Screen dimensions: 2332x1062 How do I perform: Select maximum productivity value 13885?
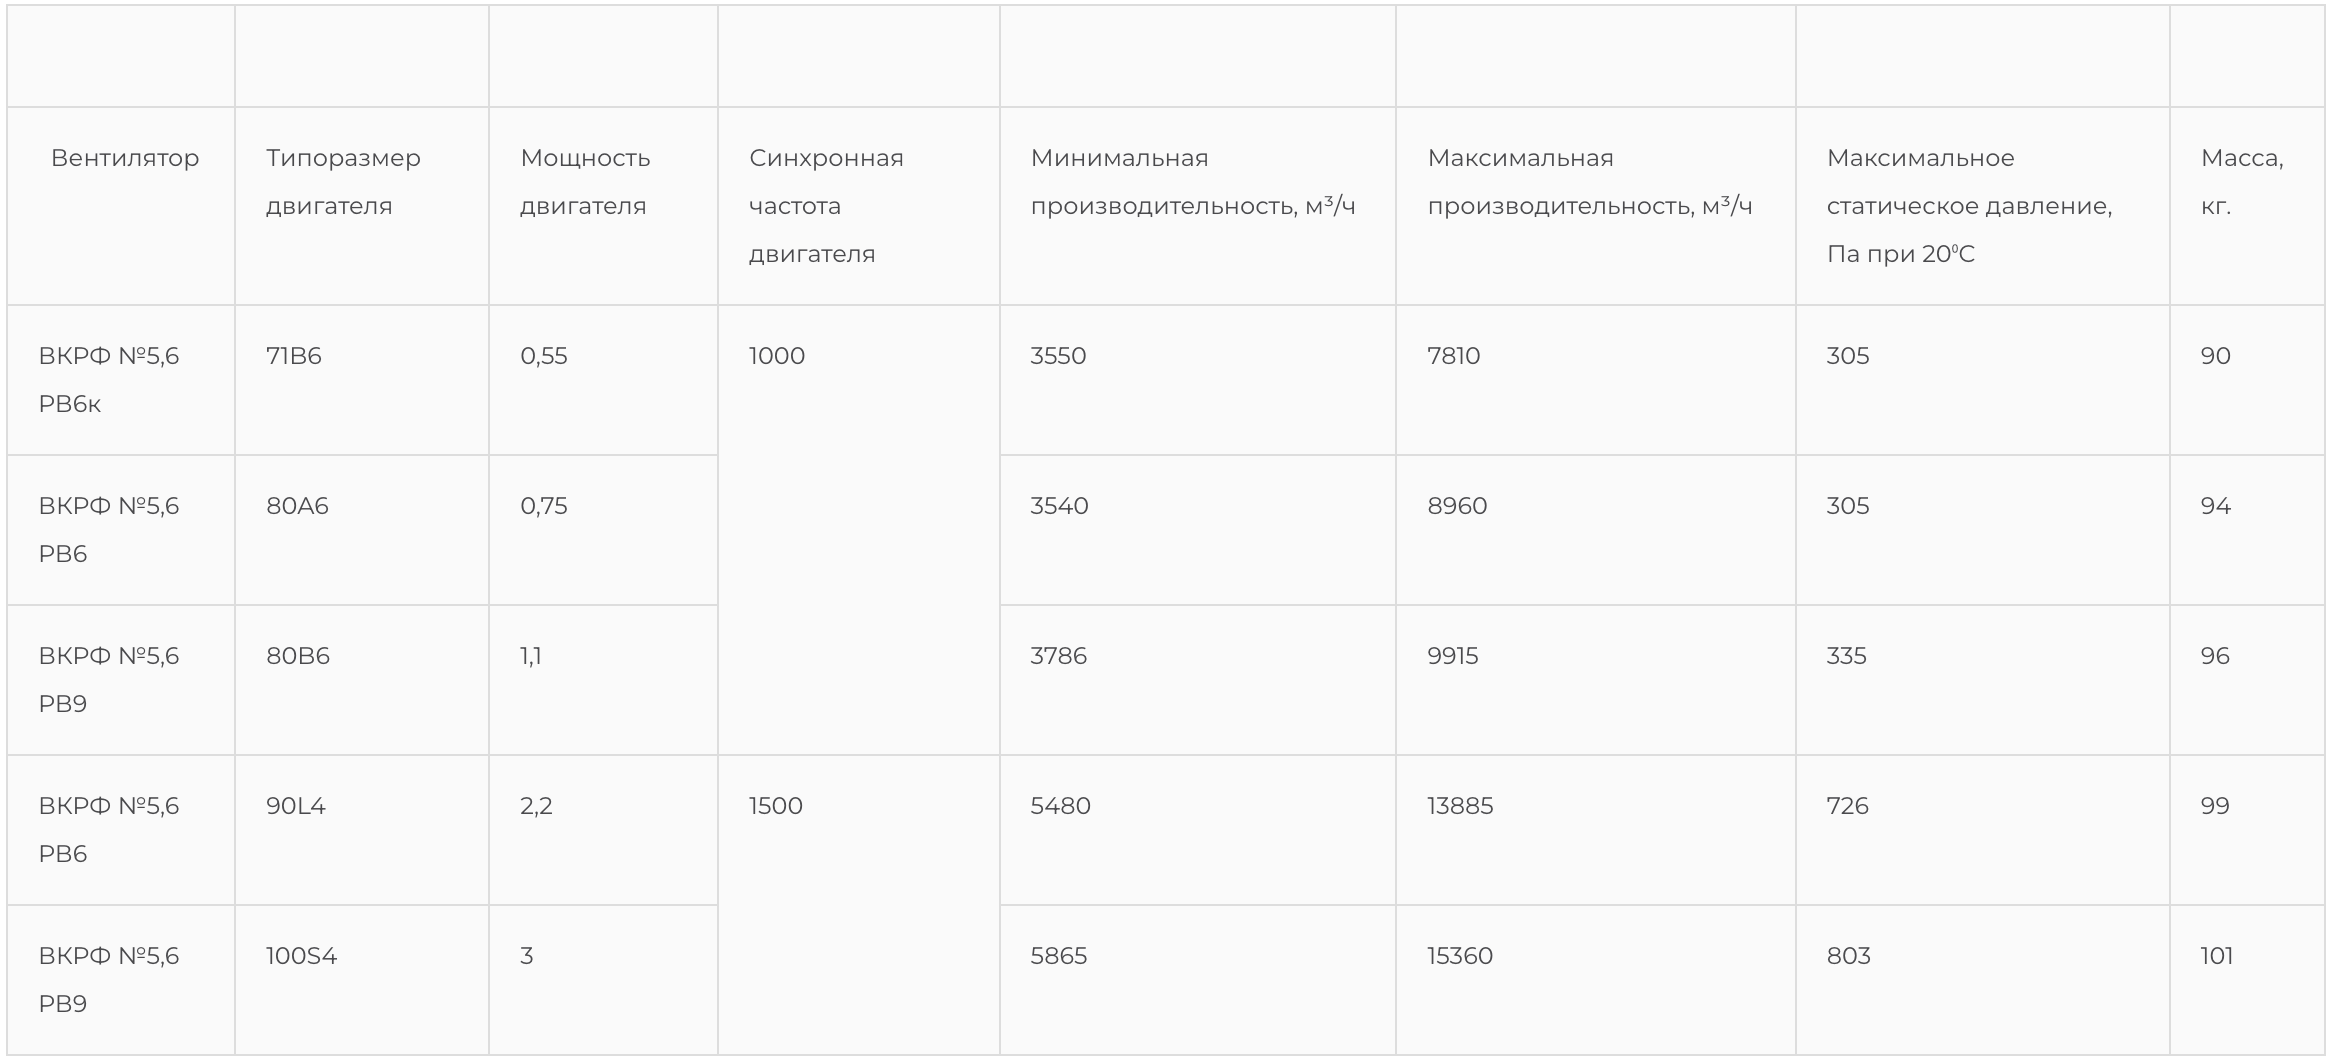pos(1460,806)
